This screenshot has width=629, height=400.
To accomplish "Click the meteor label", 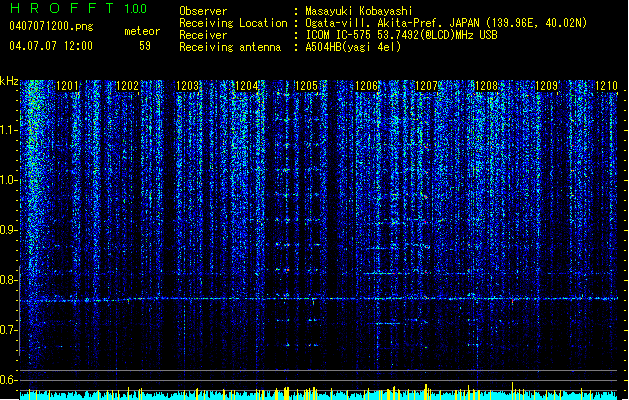I will tap(142, 31).
